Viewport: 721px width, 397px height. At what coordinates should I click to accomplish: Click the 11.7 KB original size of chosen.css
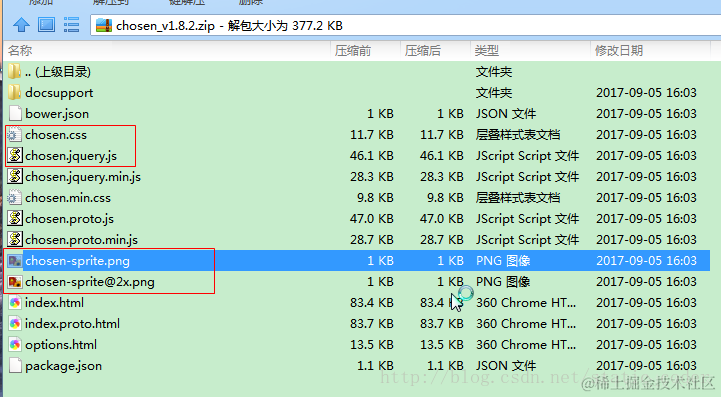[x=372, y=135]
